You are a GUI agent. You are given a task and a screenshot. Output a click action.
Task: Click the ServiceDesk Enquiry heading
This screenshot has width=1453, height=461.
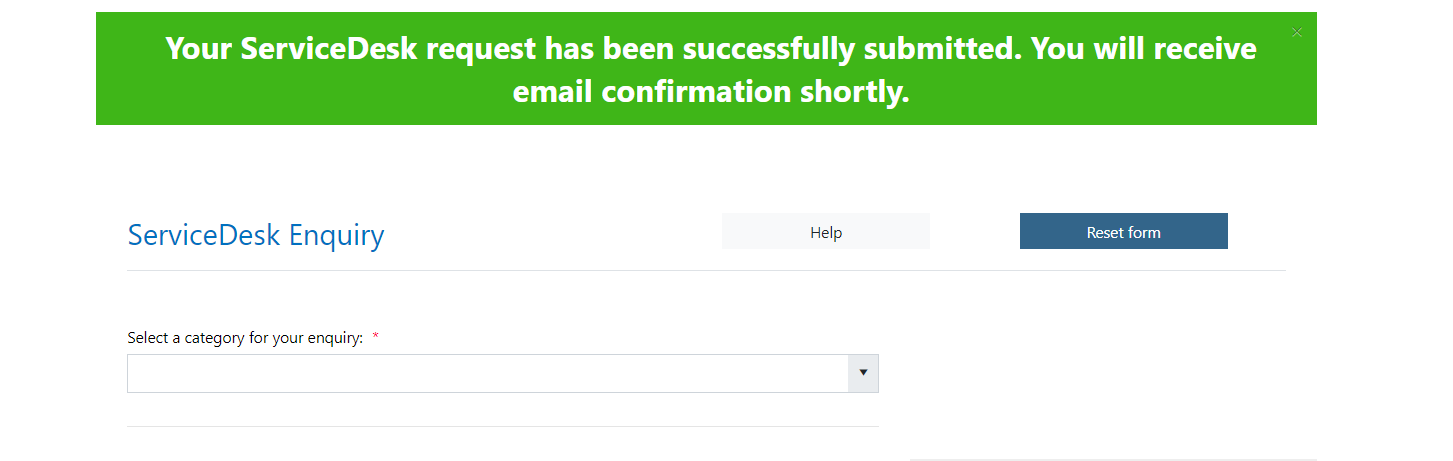(255, 235)
